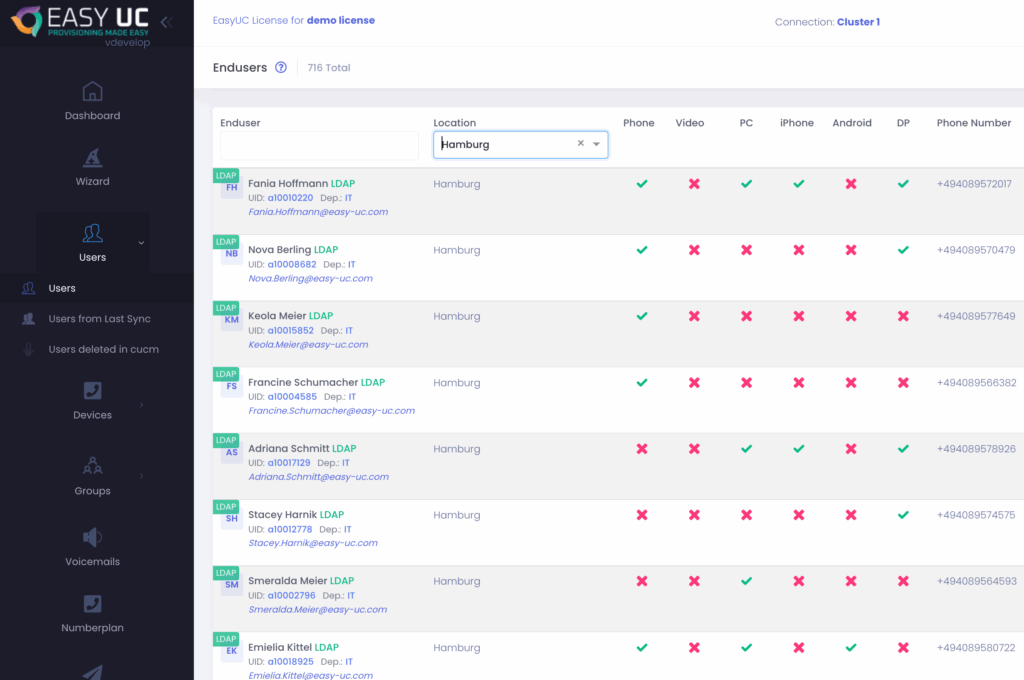Select Users deleted in cucm
The height and width of the screenshot is (680, 1024).
pos(103,350)
